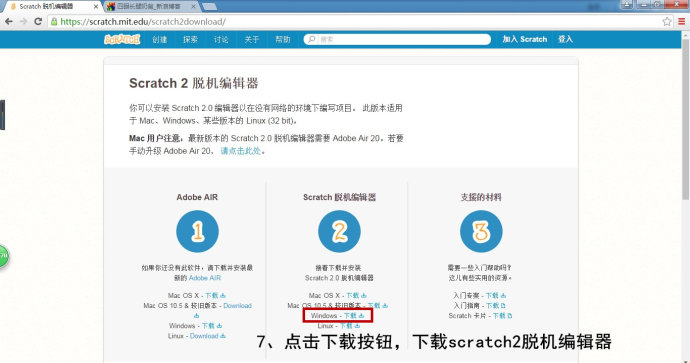Click the Scratch 脱机编辑器 column heading
This screenshot has height=363, width=690.
click(x=339, y=197)
